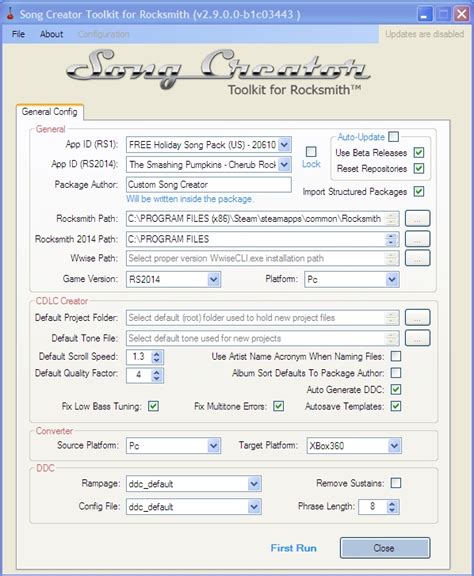Image resolution: width=474 pixels, height=576 pixels.
Task: Disable Auto Generate DDC
Action: pyautogui.click(x=396, y=389)
